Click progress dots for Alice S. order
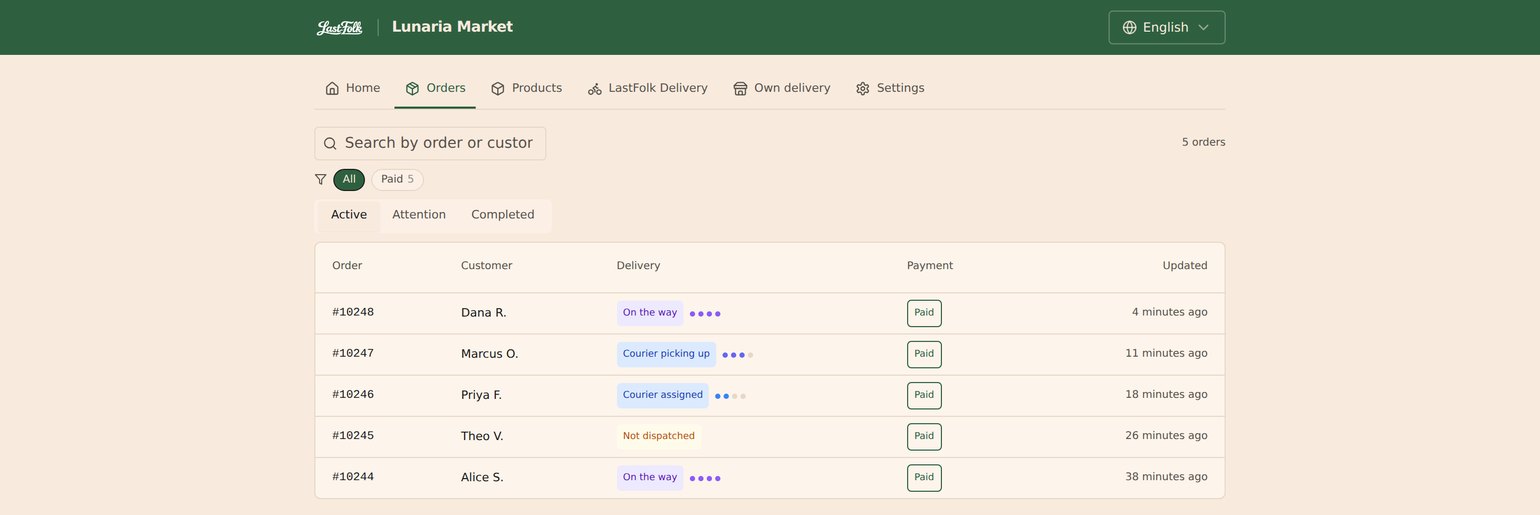The width and height of the screenshot is (1540, 515). coord(705,478)
